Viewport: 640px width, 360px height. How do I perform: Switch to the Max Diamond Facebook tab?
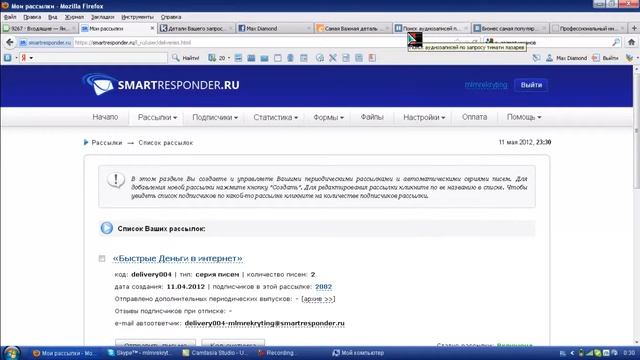point(275,28)
